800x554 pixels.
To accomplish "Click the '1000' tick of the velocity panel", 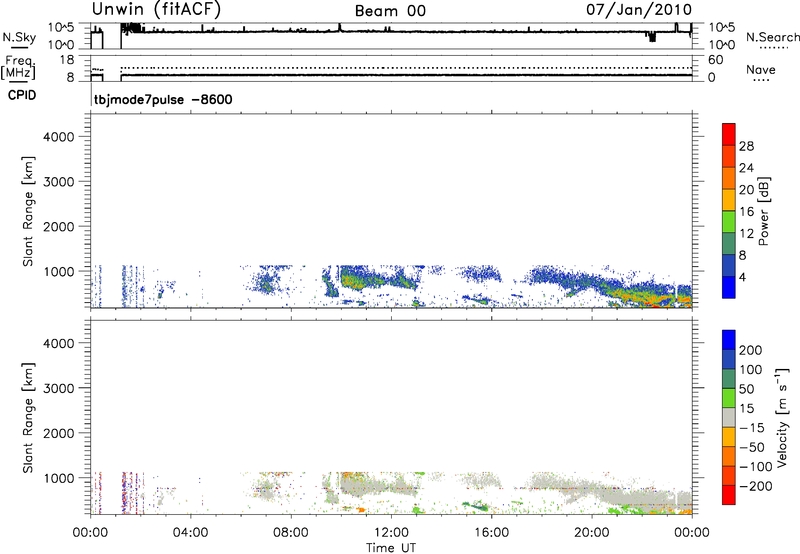I will 58,478.
